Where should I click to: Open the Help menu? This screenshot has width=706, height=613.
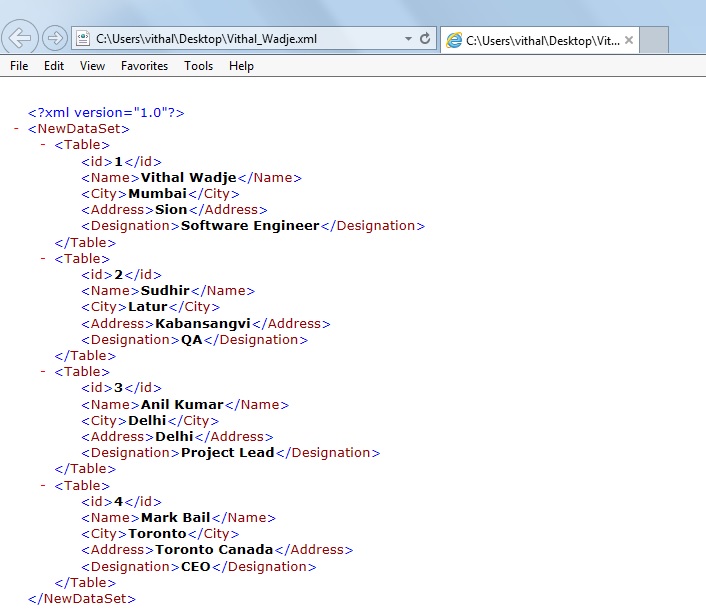(x=241, y=66)
